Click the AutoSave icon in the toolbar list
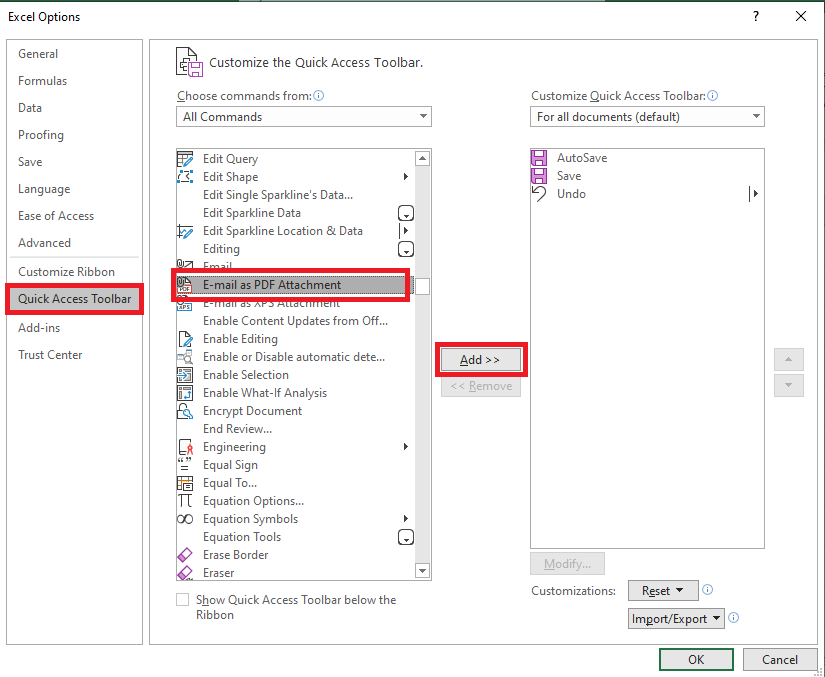 pyautogui.click(x=541, y=157)
